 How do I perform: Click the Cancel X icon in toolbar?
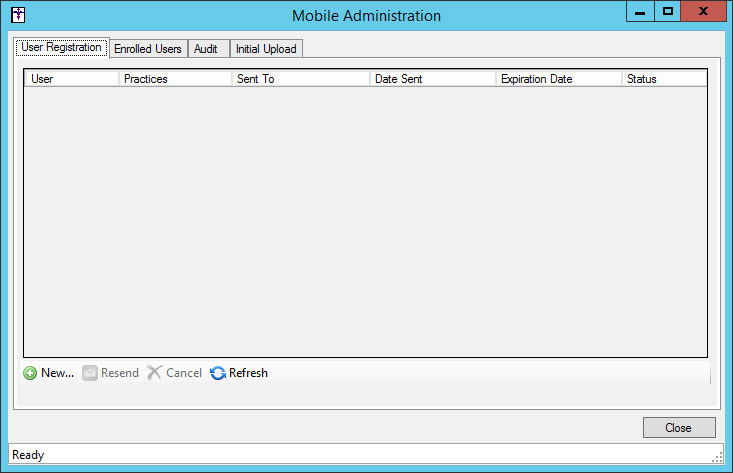point(154,373)
